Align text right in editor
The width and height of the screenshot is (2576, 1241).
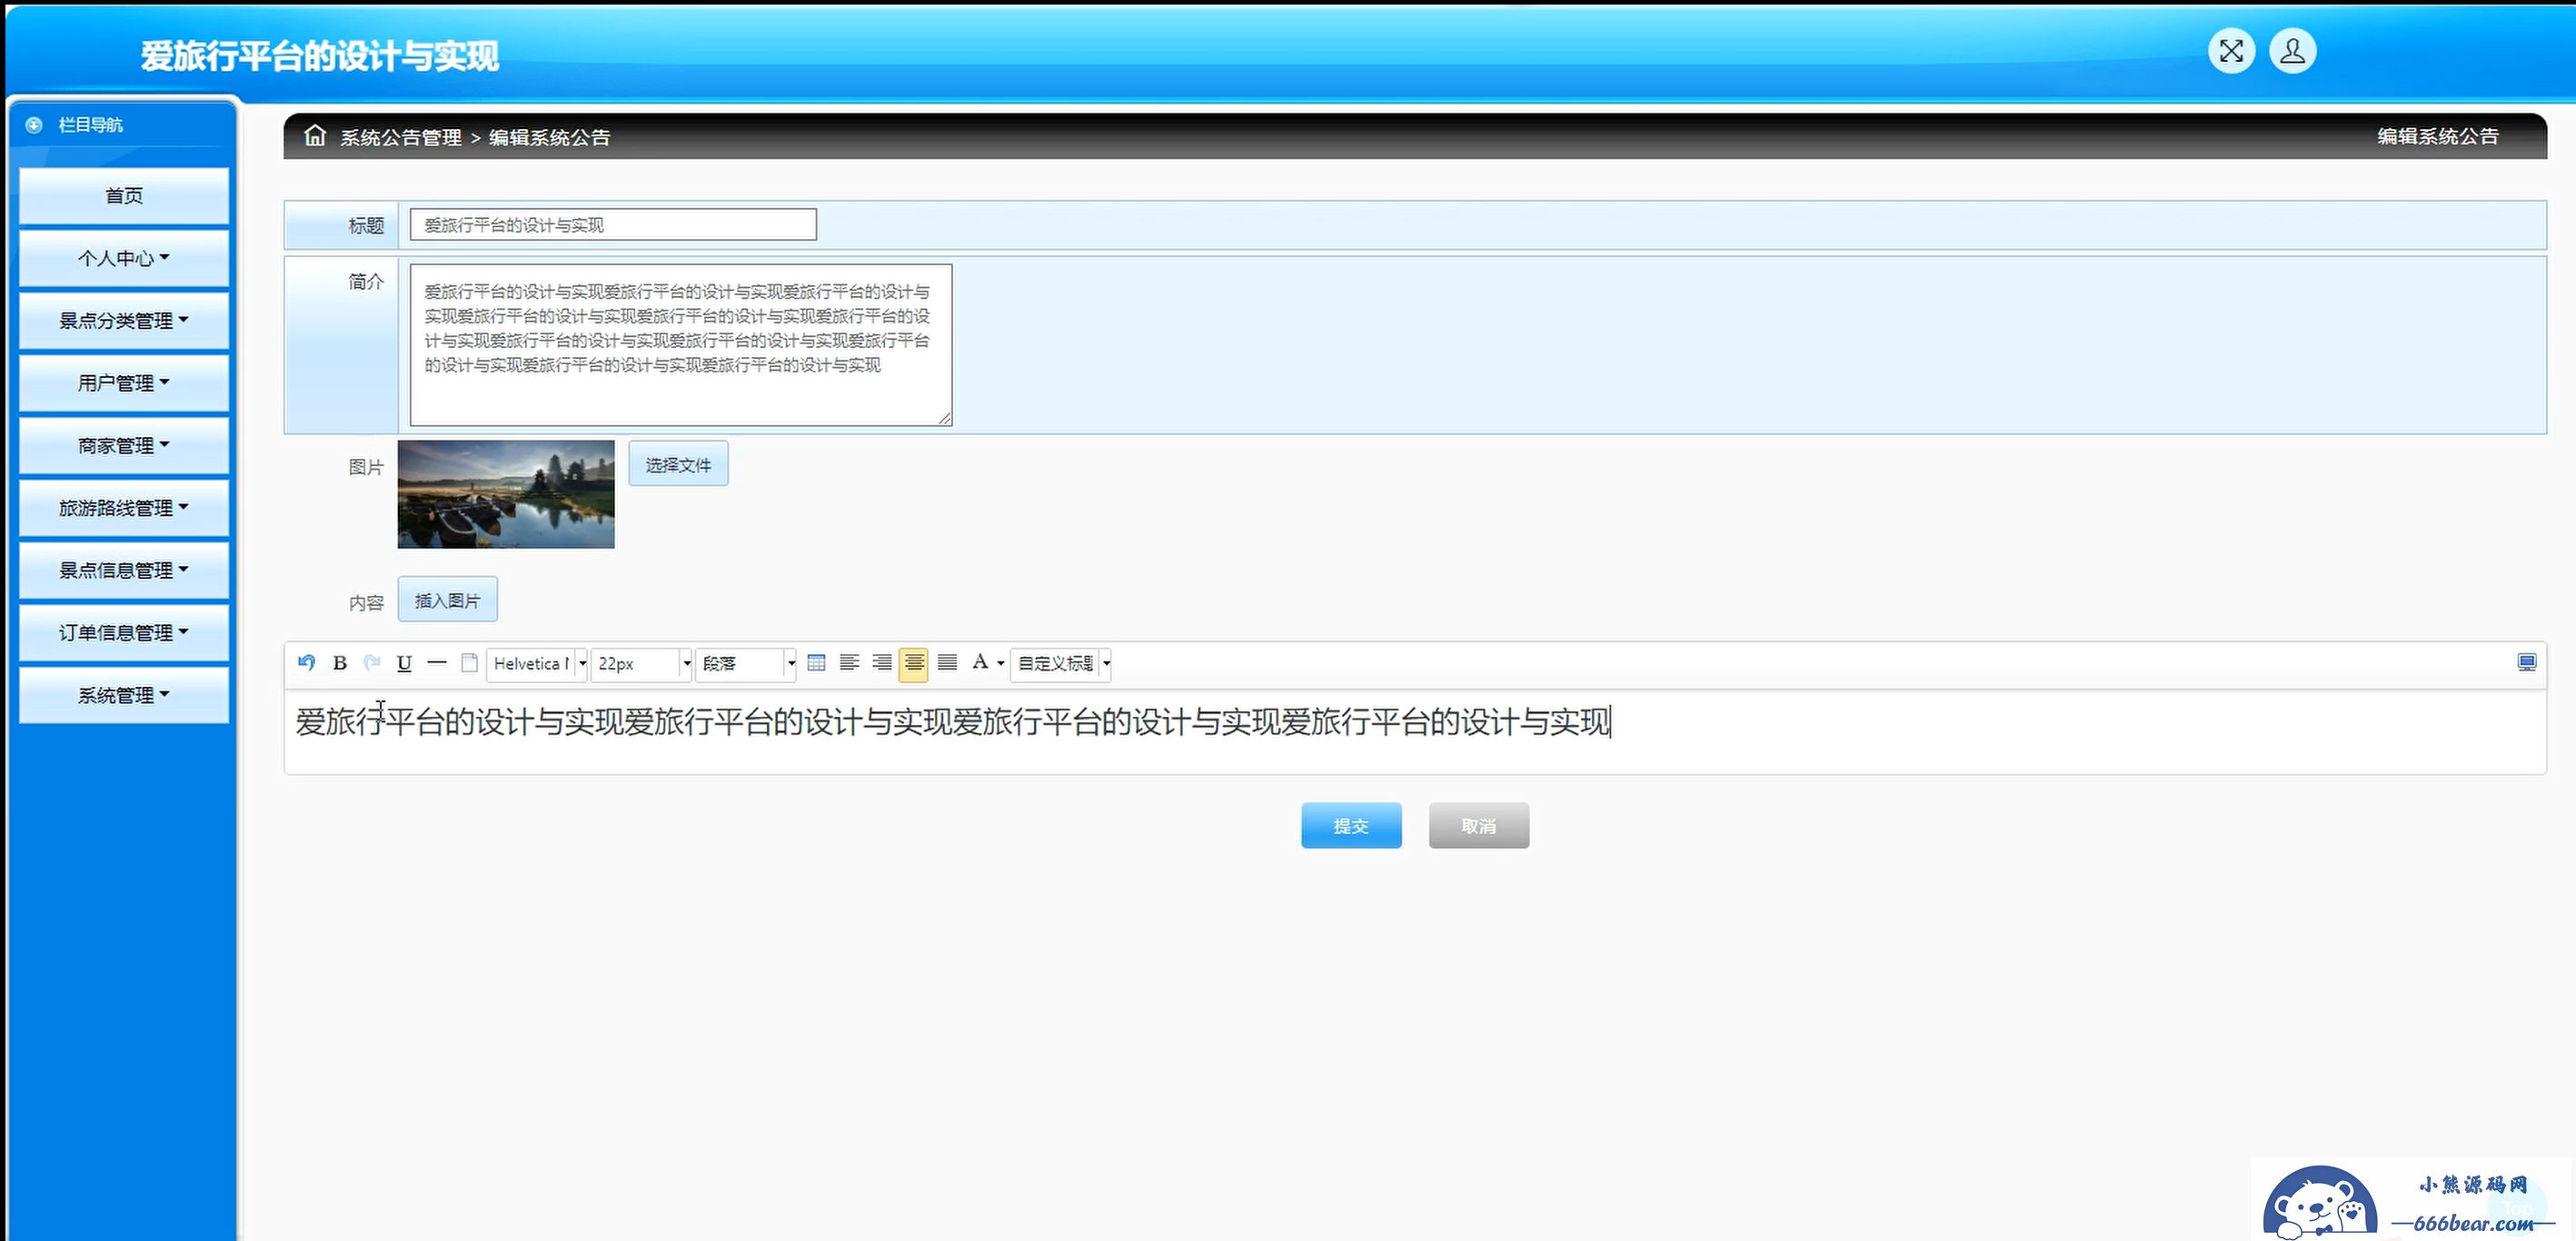pyautogui.click(x=881, y=663)
